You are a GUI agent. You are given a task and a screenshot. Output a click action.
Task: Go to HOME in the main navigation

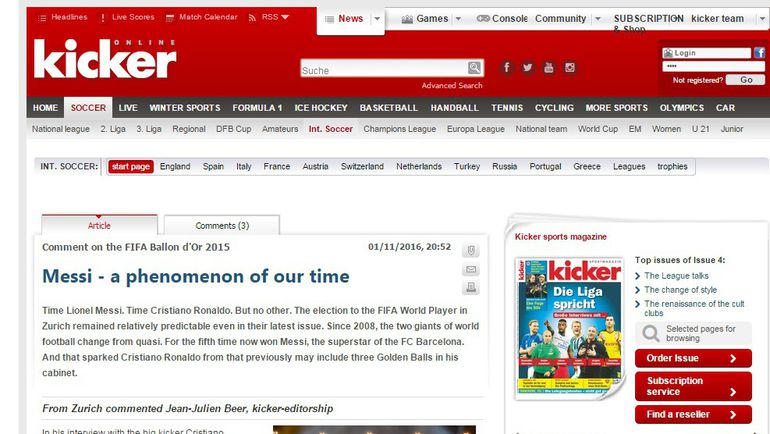(45, 108)
